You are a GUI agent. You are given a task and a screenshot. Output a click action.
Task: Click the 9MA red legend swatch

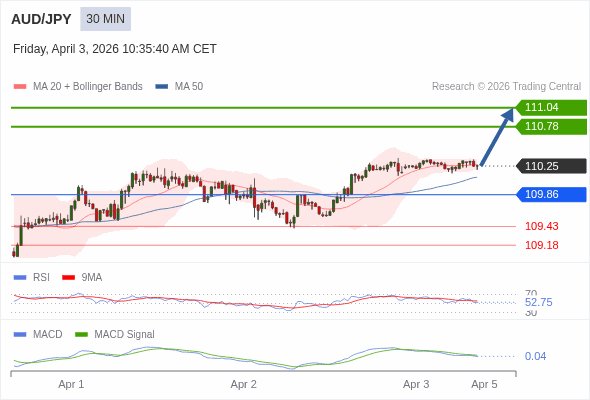tap(68, 278)
